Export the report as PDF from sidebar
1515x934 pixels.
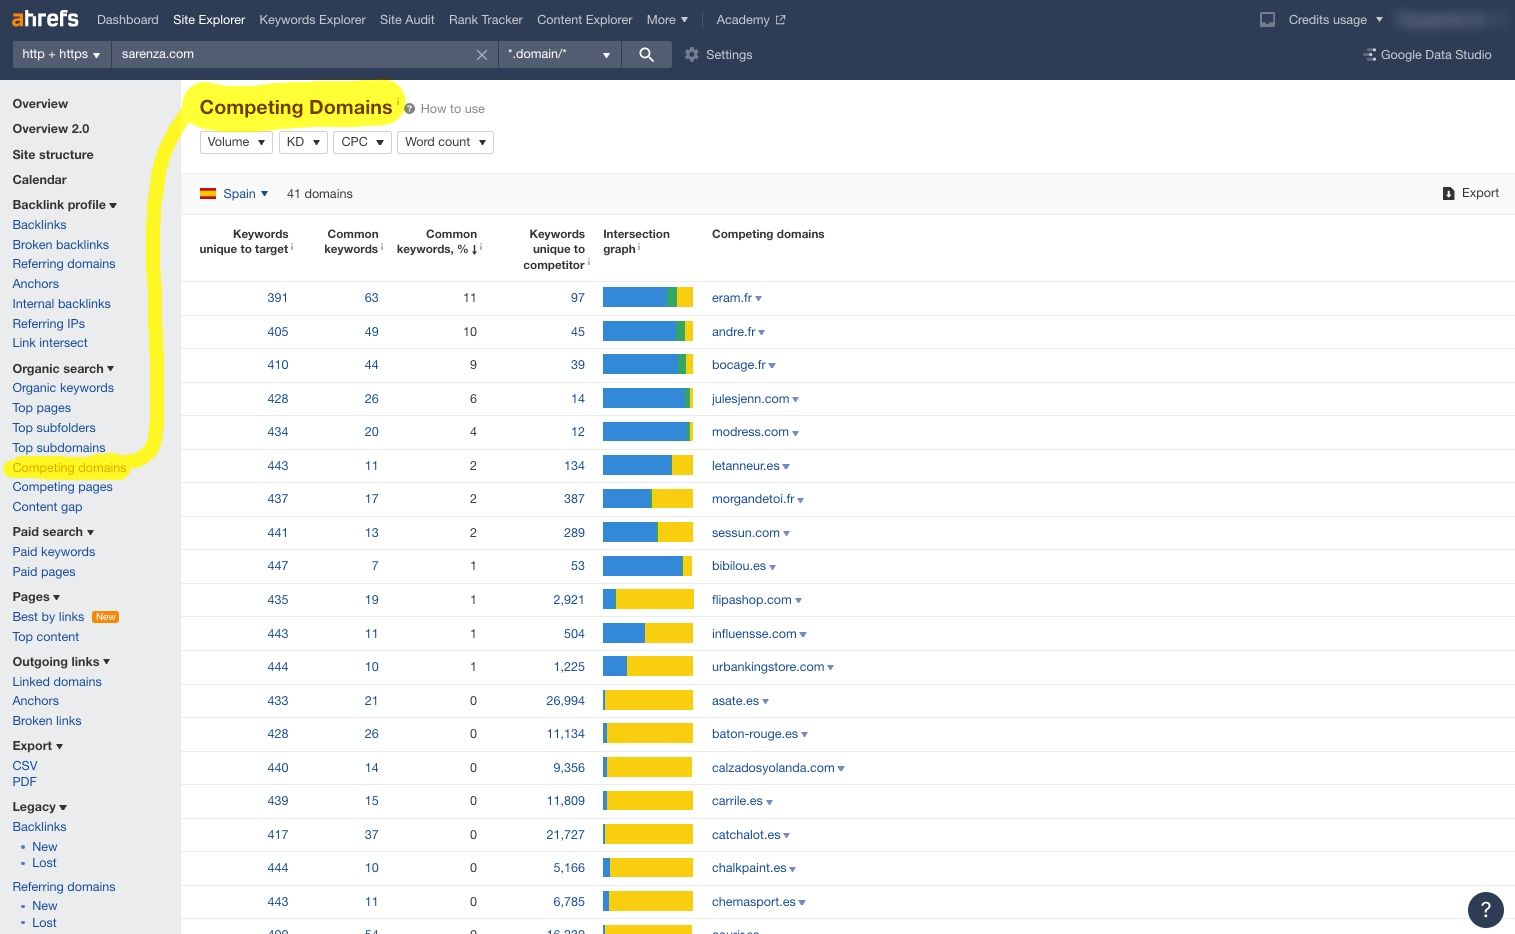[x=25, y=782]
